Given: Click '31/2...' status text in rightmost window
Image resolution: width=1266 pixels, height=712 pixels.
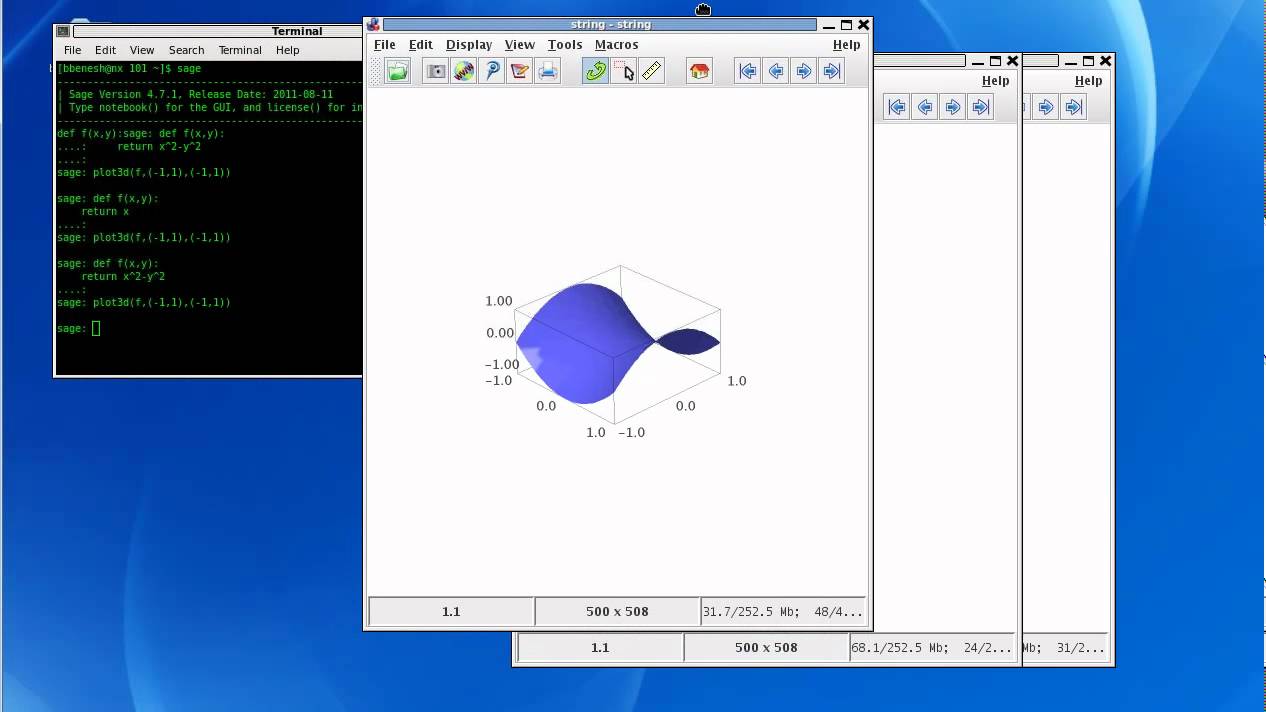Looking at the screenshot, I should (x=1081, y=647).
